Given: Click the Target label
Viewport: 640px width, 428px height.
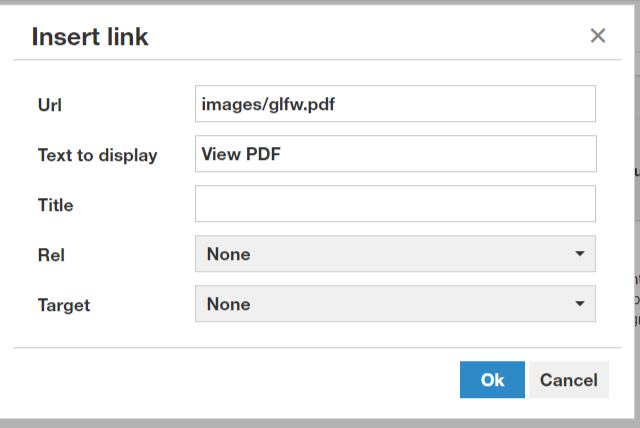Looking at the screenshot, I should [x=64, y=306].
